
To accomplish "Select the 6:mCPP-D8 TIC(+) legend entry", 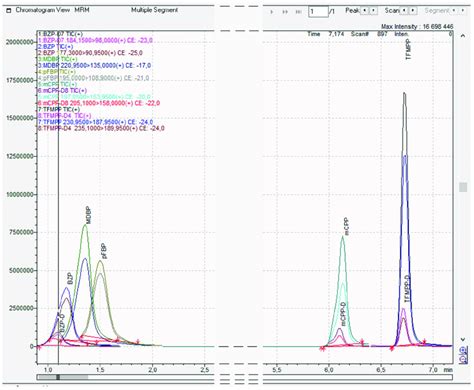I will pyautogui.click(x=62, y=90).
